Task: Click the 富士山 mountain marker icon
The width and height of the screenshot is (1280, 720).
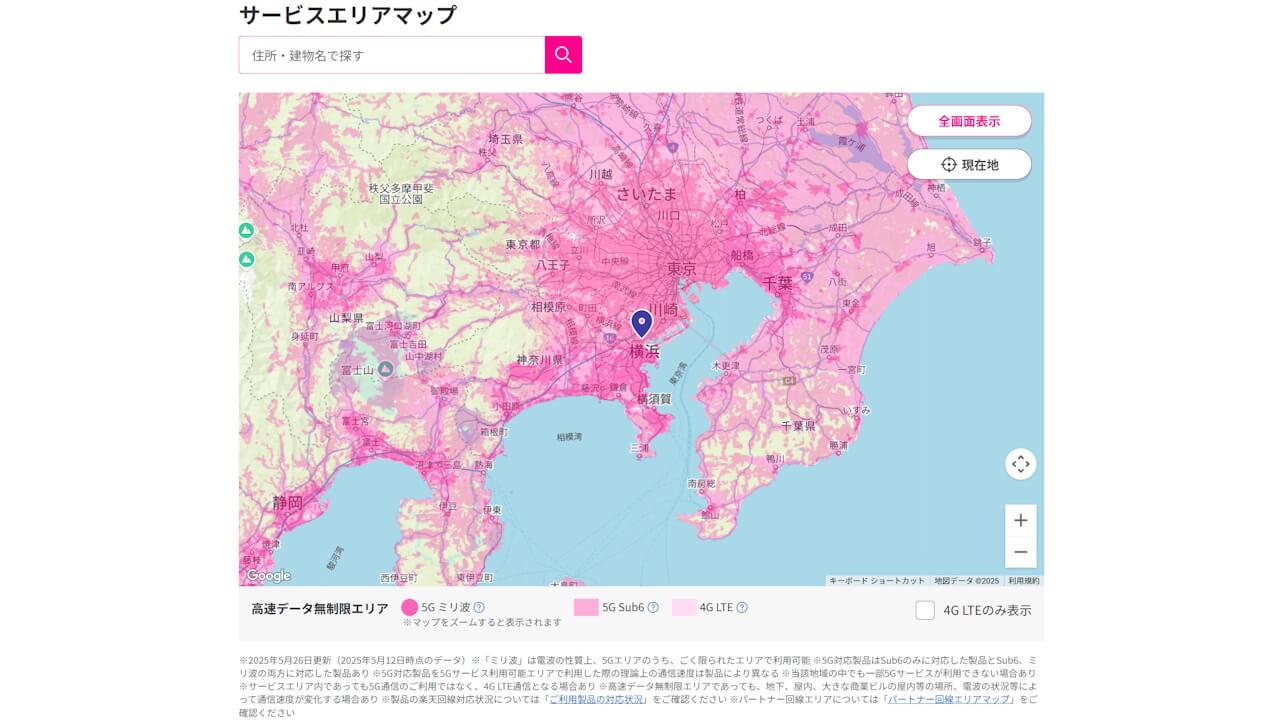Action: [385, 369]
